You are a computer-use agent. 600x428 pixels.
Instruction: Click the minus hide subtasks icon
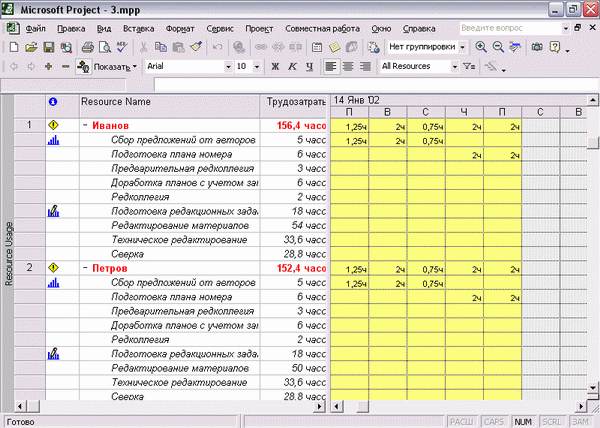65,67
